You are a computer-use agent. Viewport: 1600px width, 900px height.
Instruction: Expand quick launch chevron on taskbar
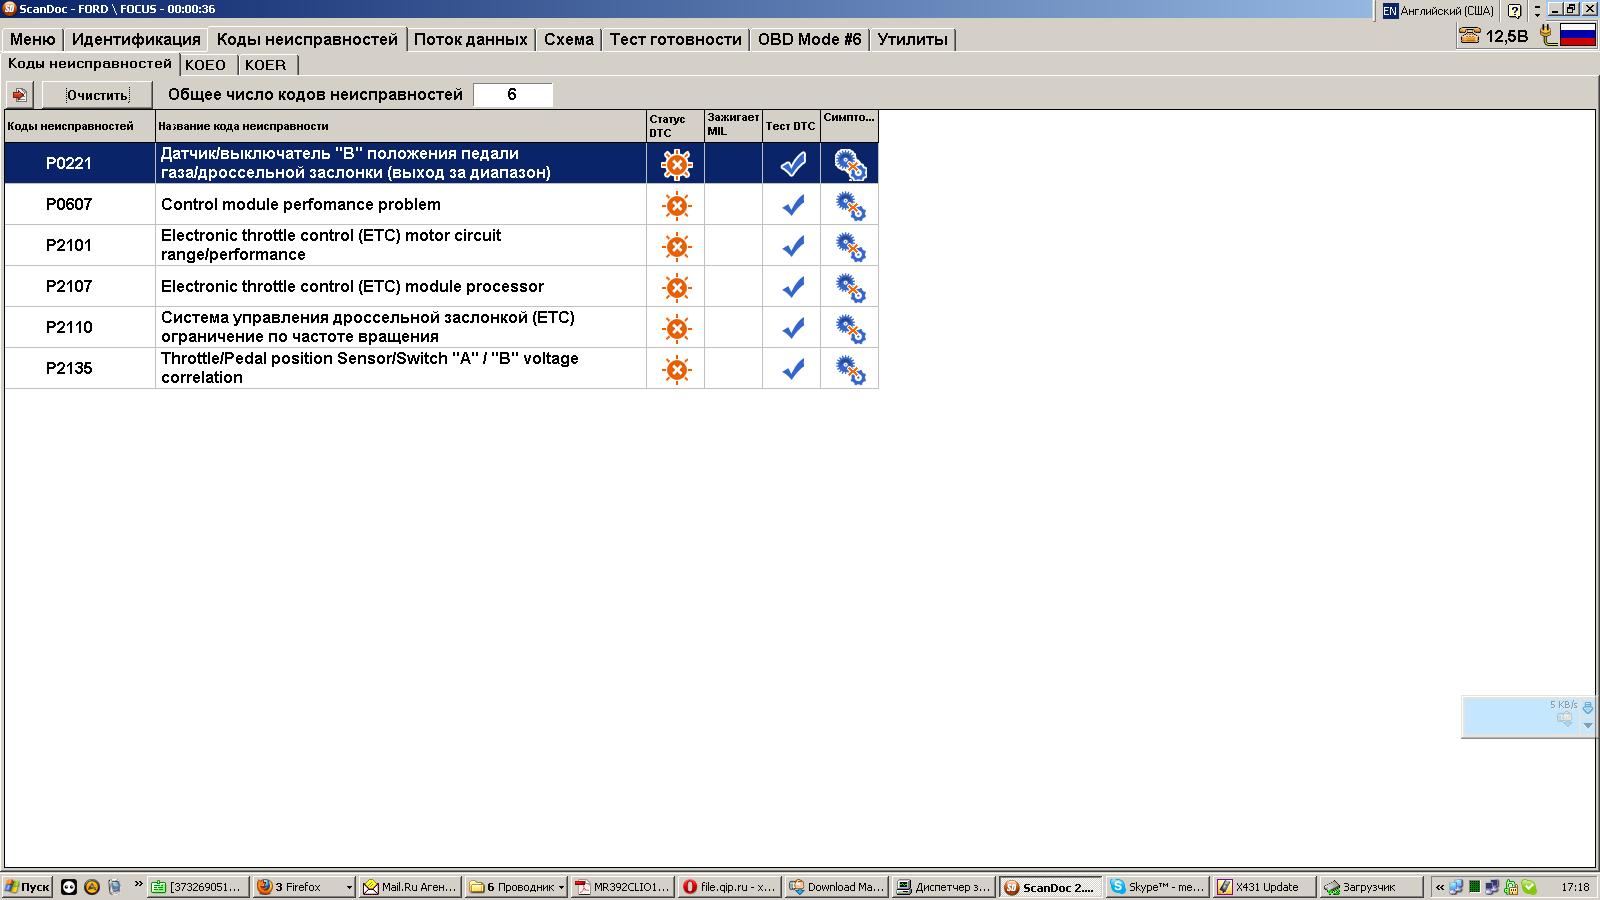pos(138,884)
